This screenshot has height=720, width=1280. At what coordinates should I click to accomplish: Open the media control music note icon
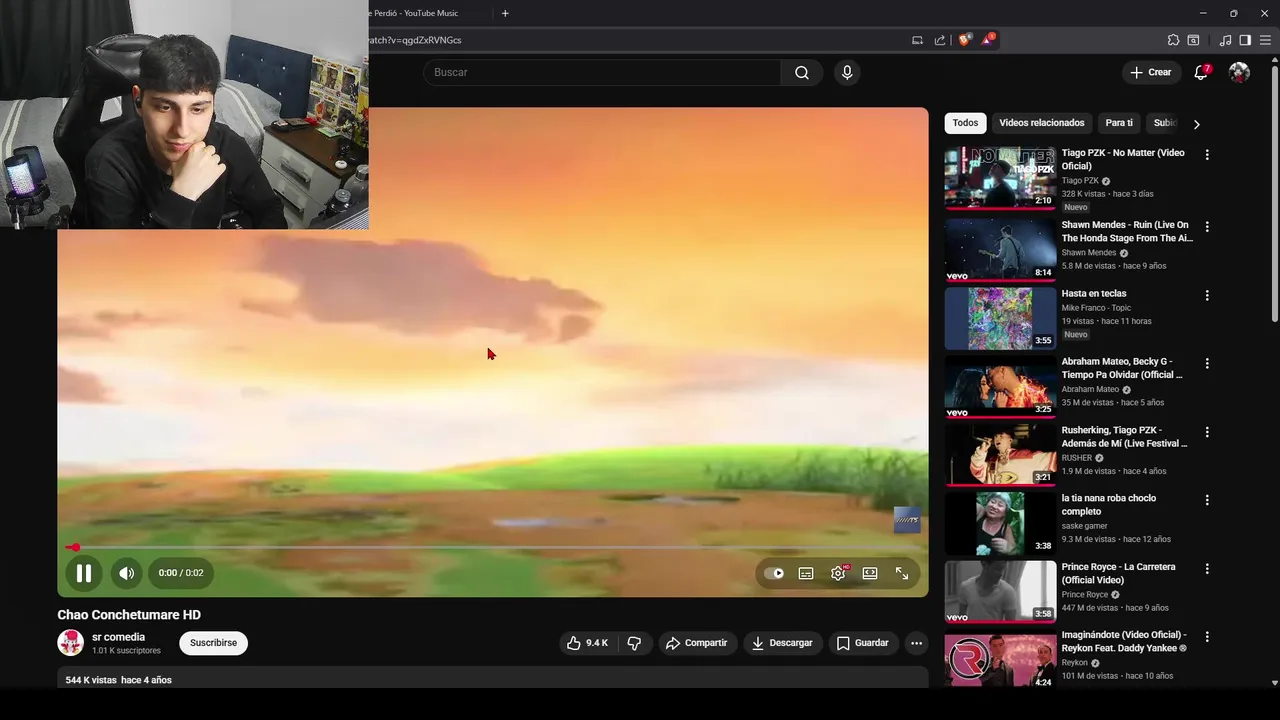point(1225,40)
